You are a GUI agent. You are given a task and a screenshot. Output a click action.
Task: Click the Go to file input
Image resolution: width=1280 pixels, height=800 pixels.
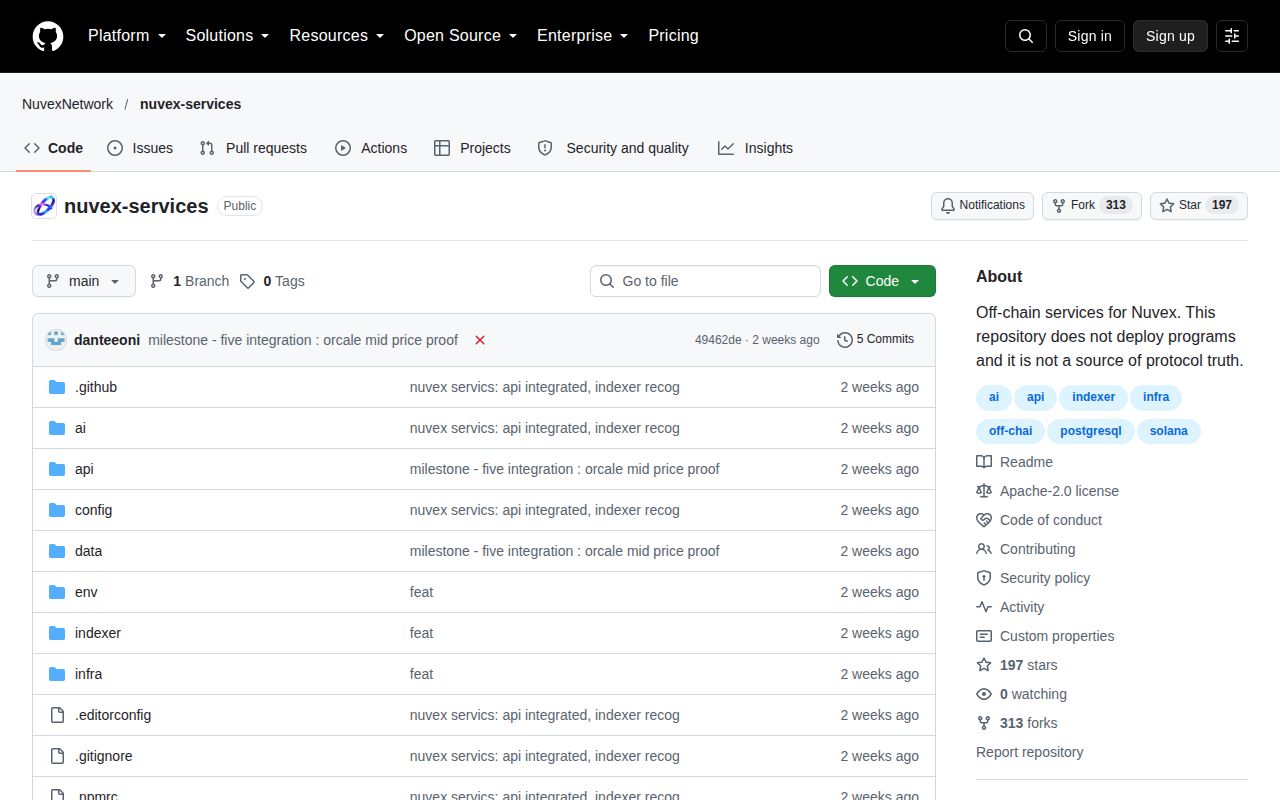(705, 281)
